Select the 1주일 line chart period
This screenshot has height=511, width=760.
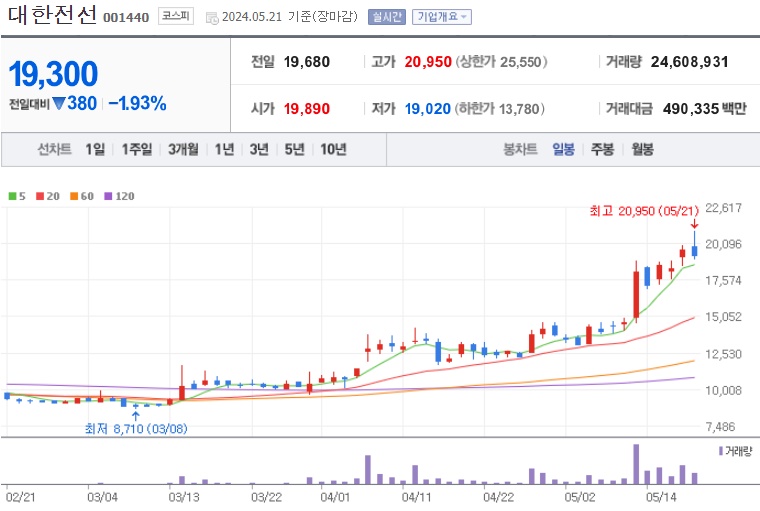[137, 149]
